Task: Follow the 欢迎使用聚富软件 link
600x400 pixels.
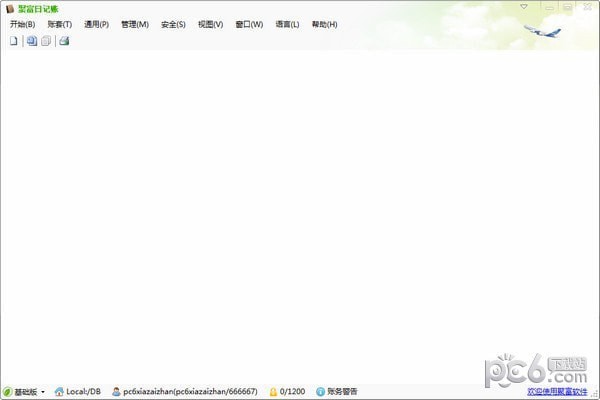Action: click(557, 392)
